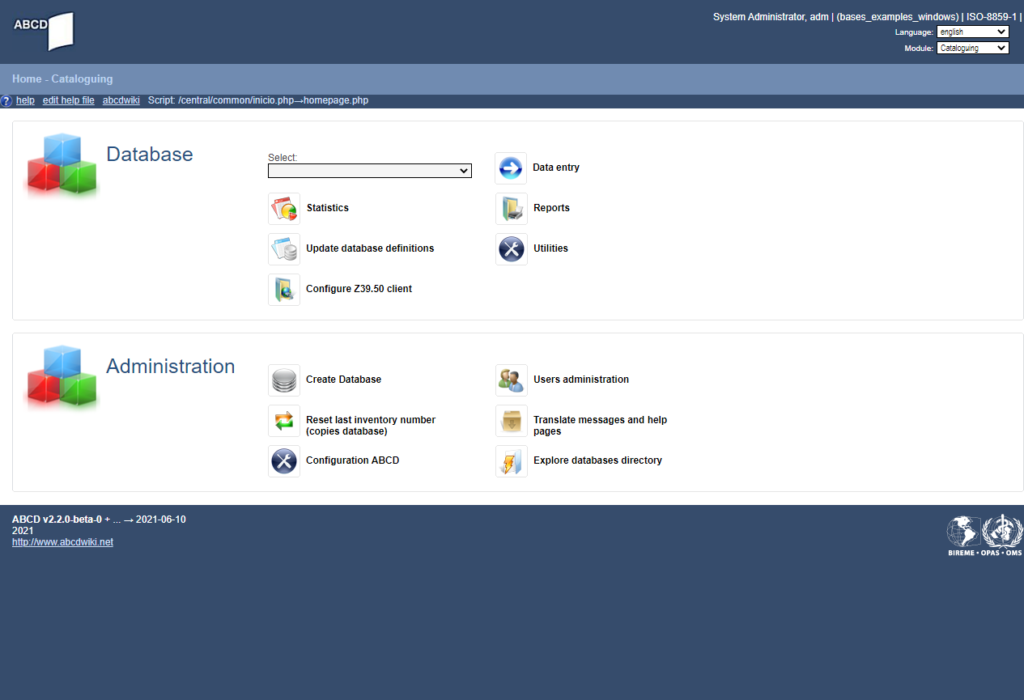
Task: Open the help link
Action: pyautogui.click(x=25, y=100)
